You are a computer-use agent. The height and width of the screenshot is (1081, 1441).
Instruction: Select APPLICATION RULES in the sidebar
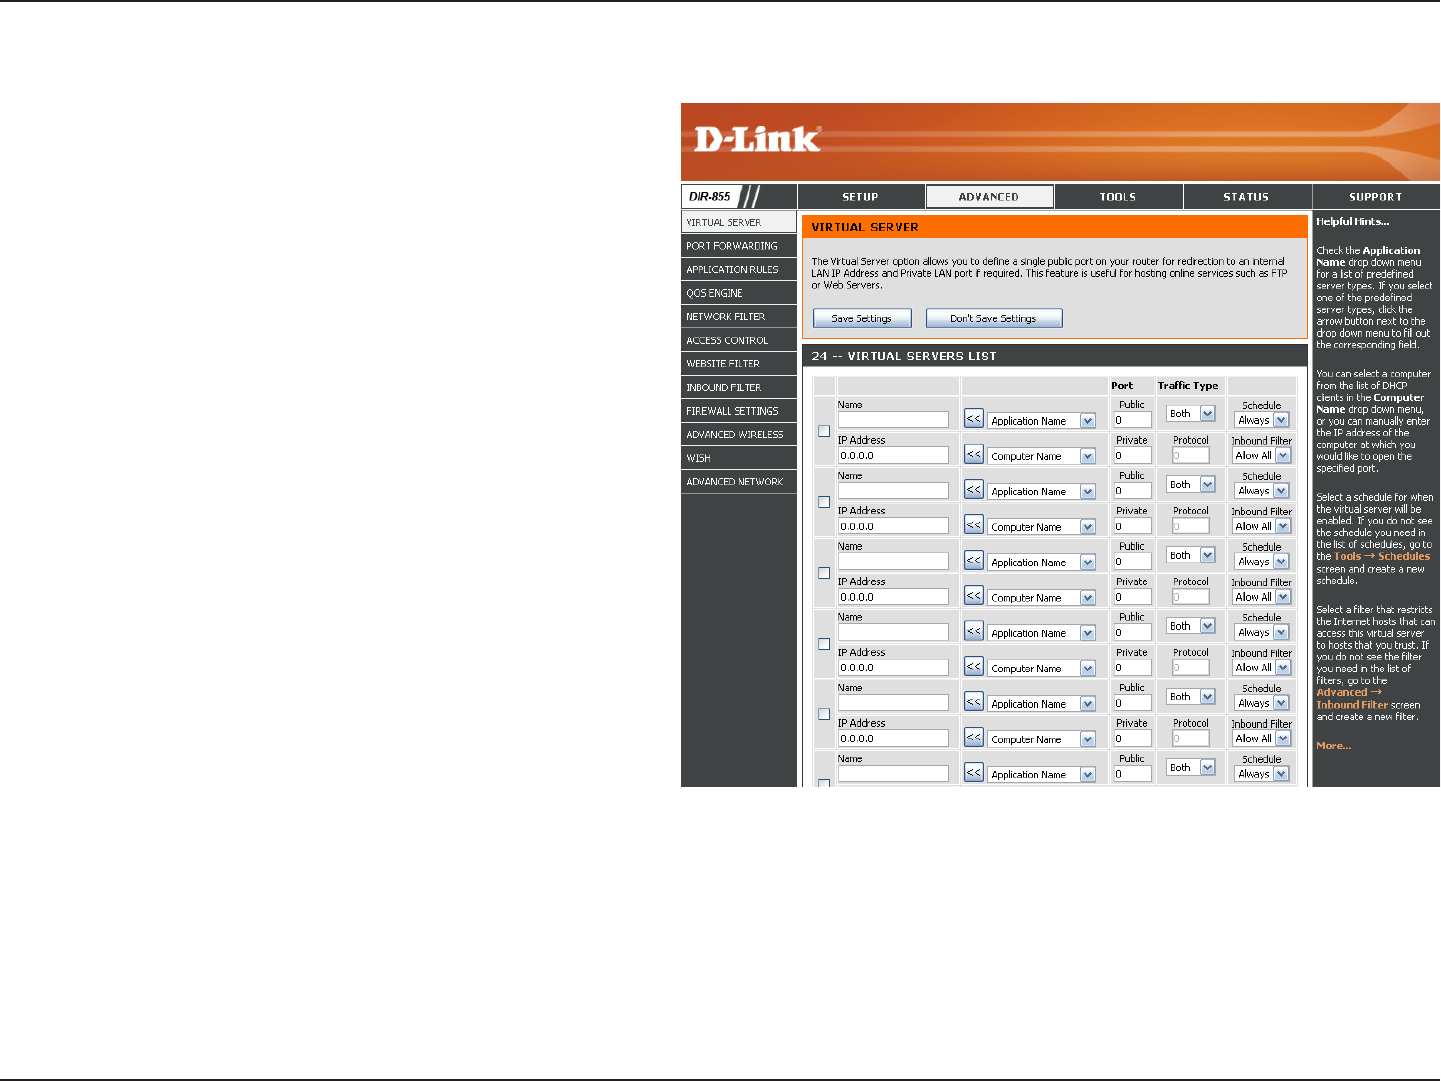click(x=739, y=269)
